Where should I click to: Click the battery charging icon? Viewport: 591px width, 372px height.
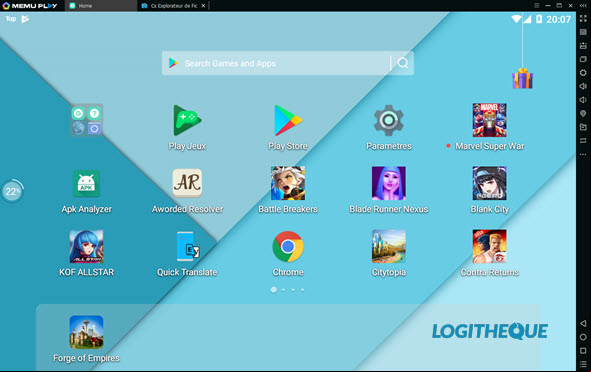coord(539,19)
